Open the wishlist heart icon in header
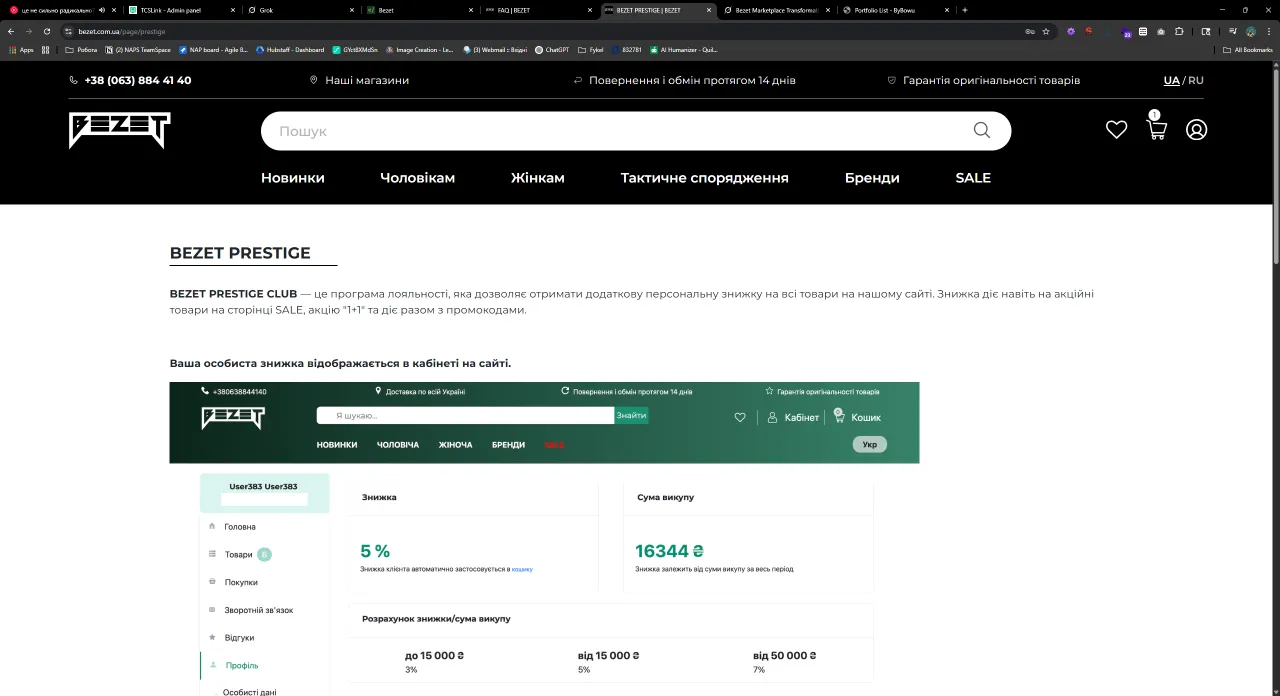This screenshot has width=1280, height=696. (1116, 129)
